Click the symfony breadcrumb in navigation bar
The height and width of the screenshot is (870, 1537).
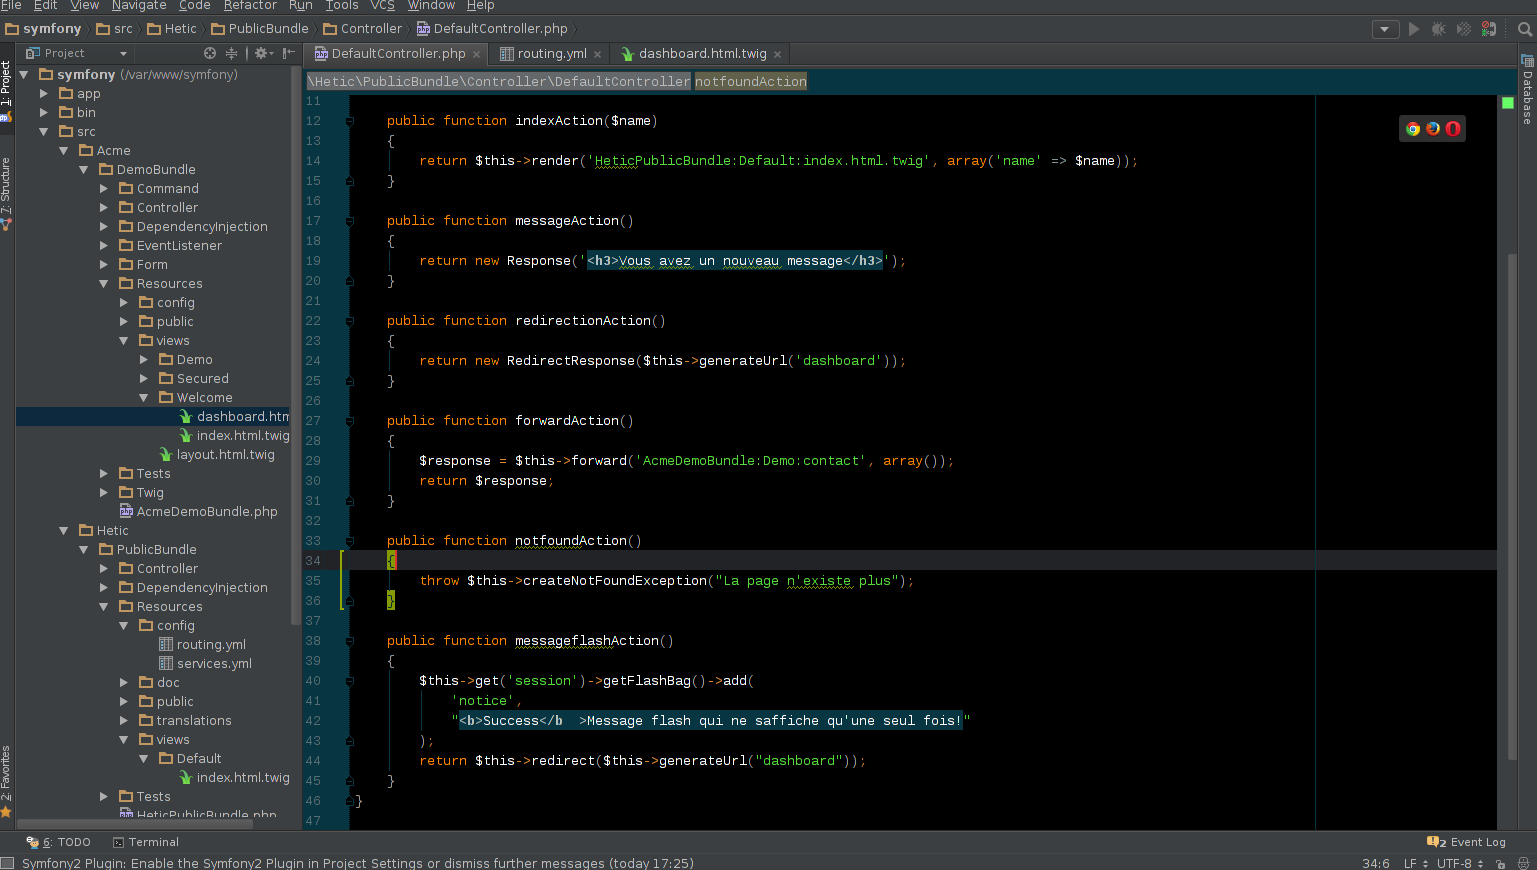pyautogui.click(x=43, y=29)
